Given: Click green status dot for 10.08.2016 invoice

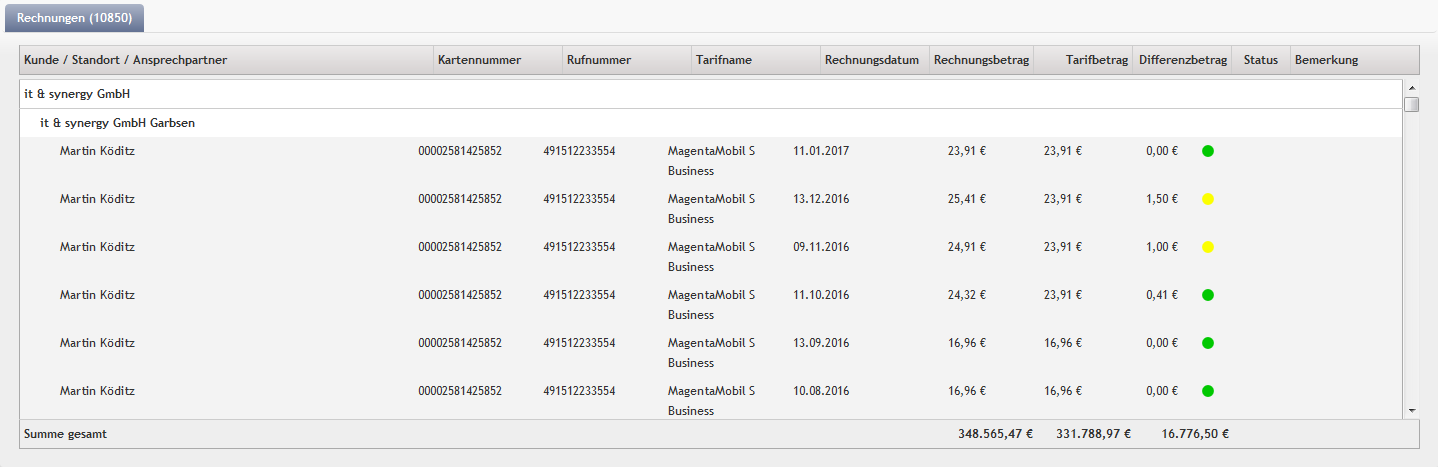Looking at the screenshot, I should [x=1208, y=391].
